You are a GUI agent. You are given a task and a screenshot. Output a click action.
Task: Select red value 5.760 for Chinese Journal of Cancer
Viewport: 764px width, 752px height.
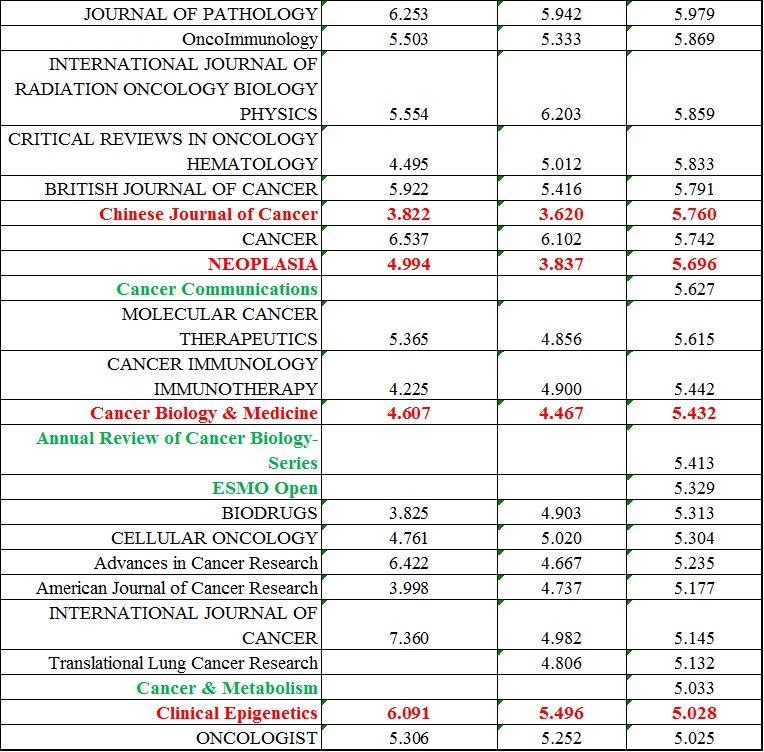[694, 214]
